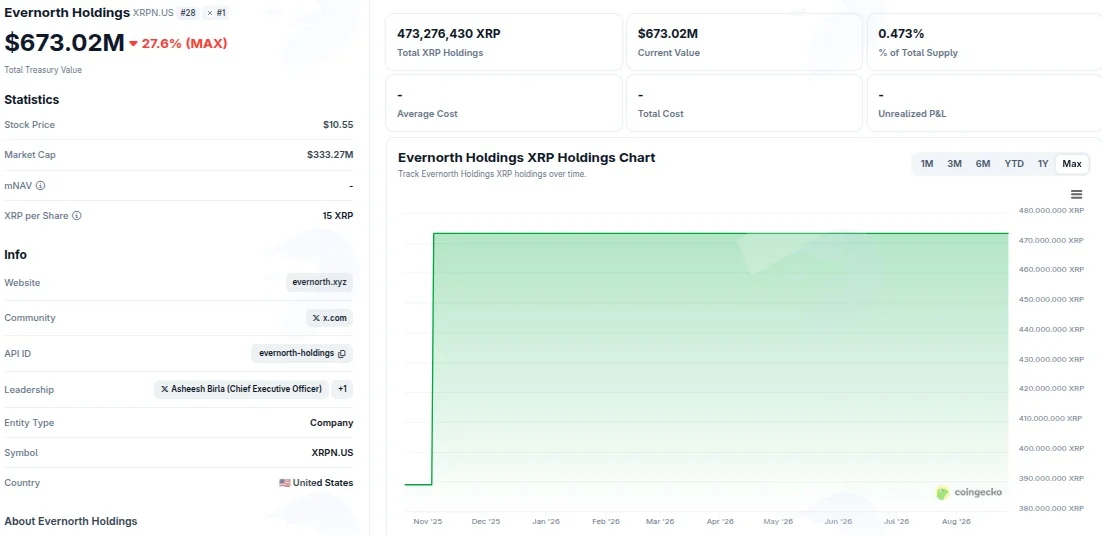Click the Statistics section heading
Viewport: 1102px width, 535px height.
pyautogui.click(x=32, y=100)
